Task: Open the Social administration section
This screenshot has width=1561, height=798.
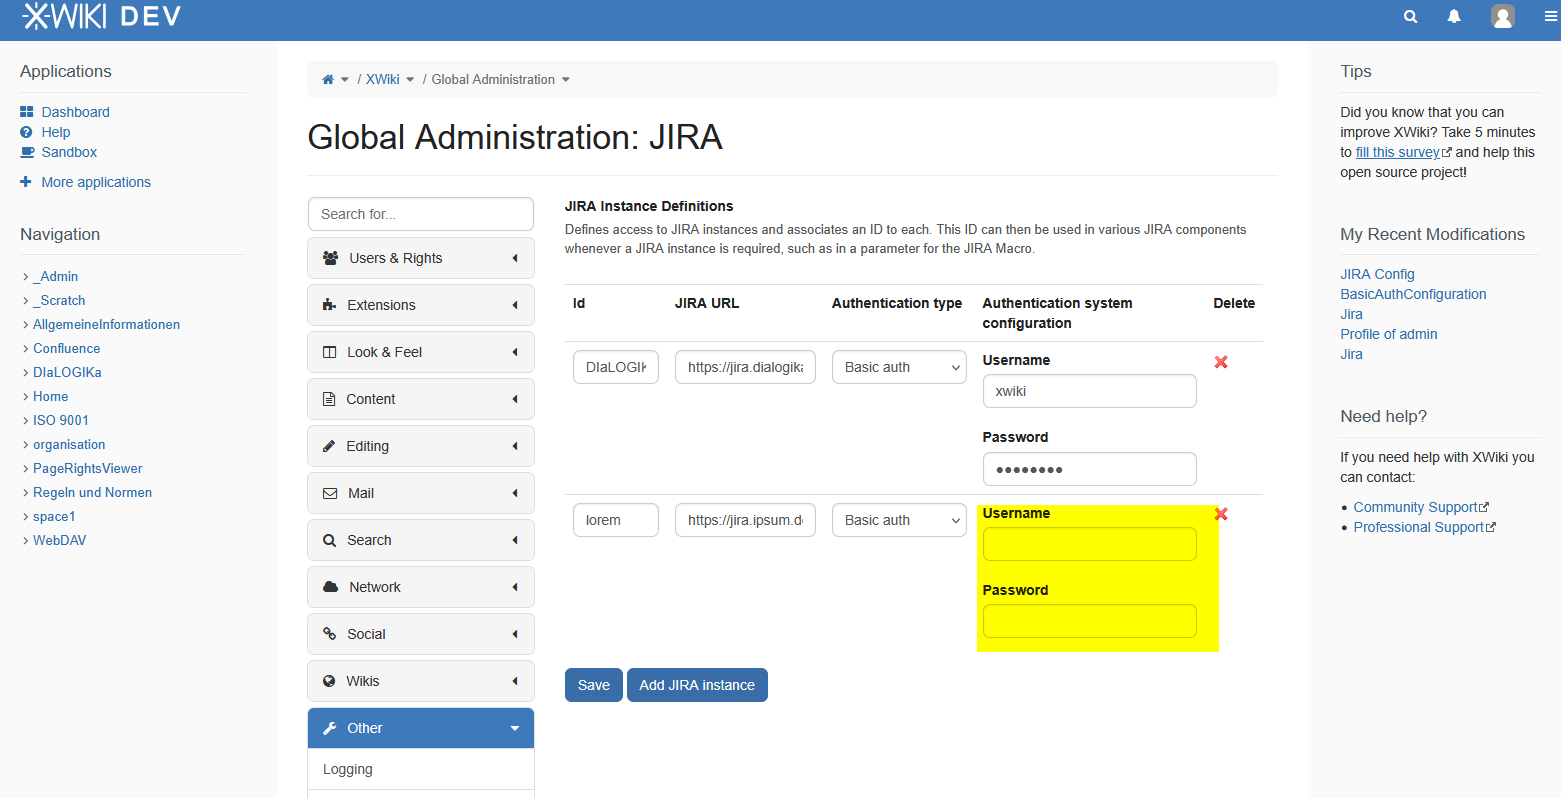Action: point(421,634)
